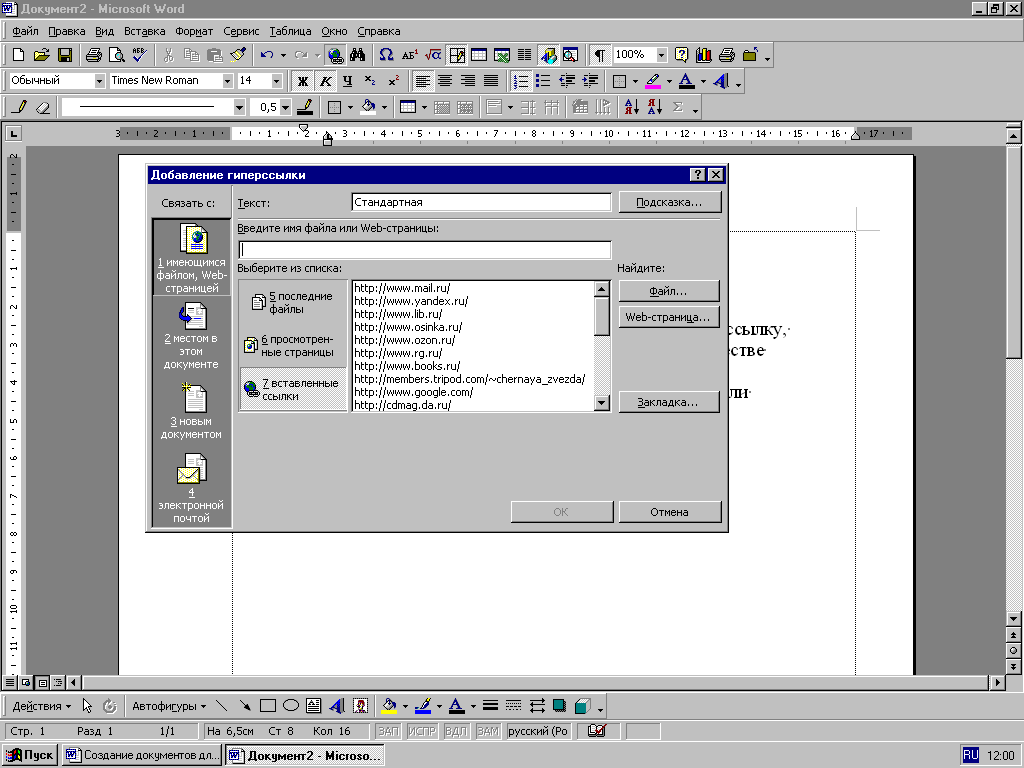Click the Sort ascending icon
This screenshot has height=768, width=1024.
(632, 107)
